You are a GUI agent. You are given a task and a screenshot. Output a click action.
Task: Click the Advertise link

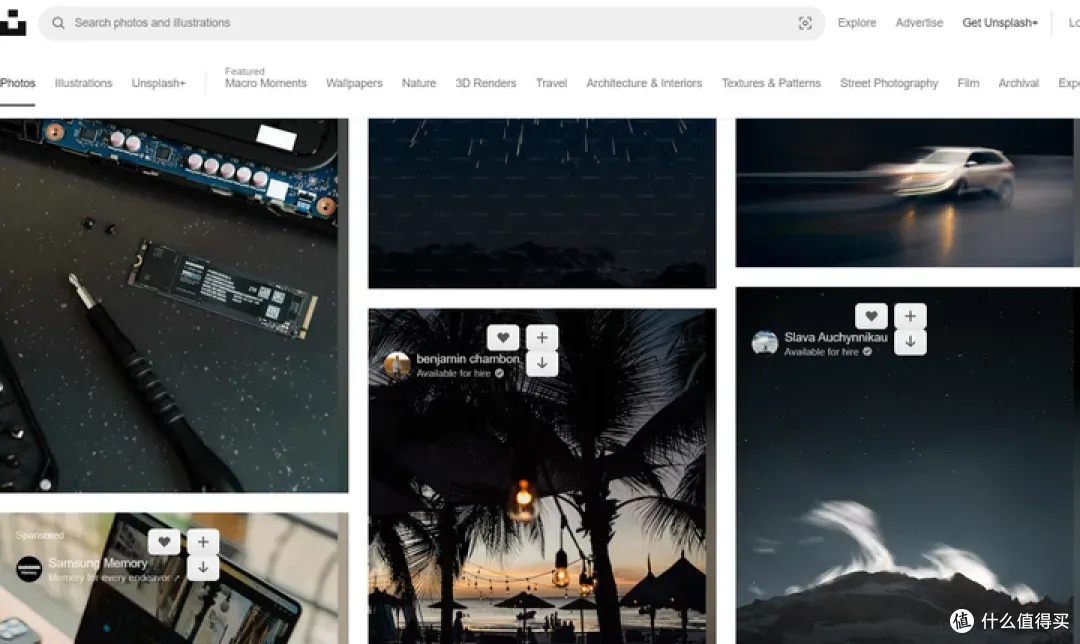click(920, 23)
